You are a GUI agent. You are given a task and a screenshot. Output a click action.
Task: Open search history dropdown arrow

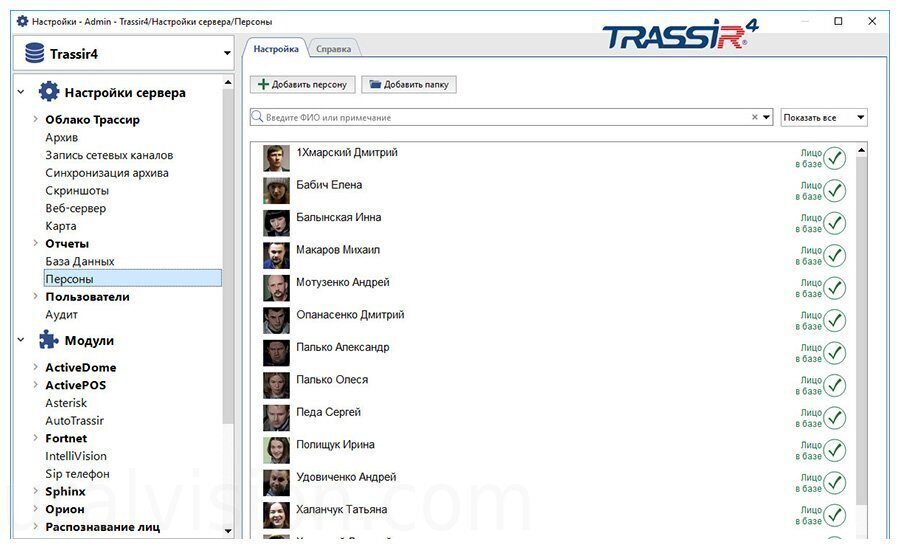(x=766, y=117)
